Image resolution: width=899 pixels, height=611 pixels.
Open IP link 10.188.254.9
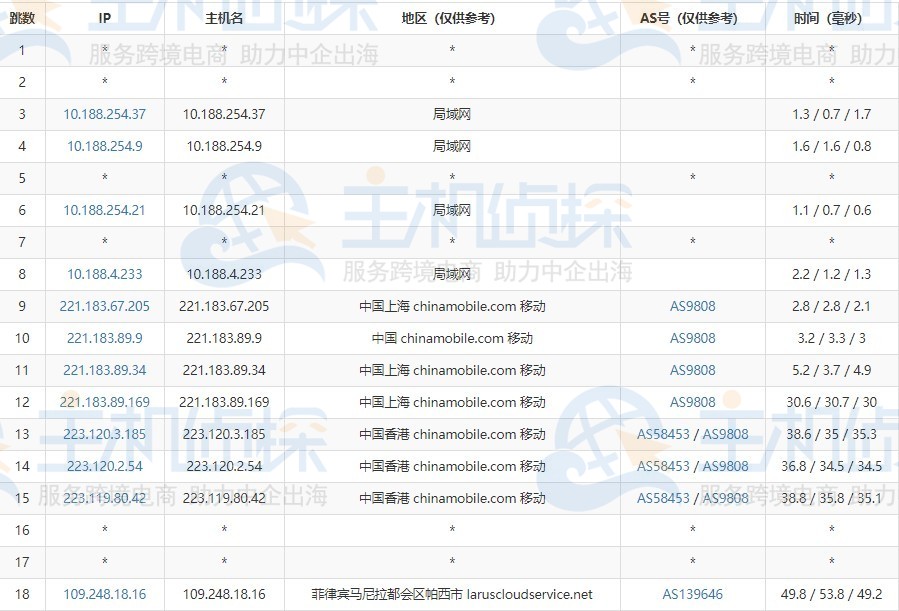tap(104, 146)
